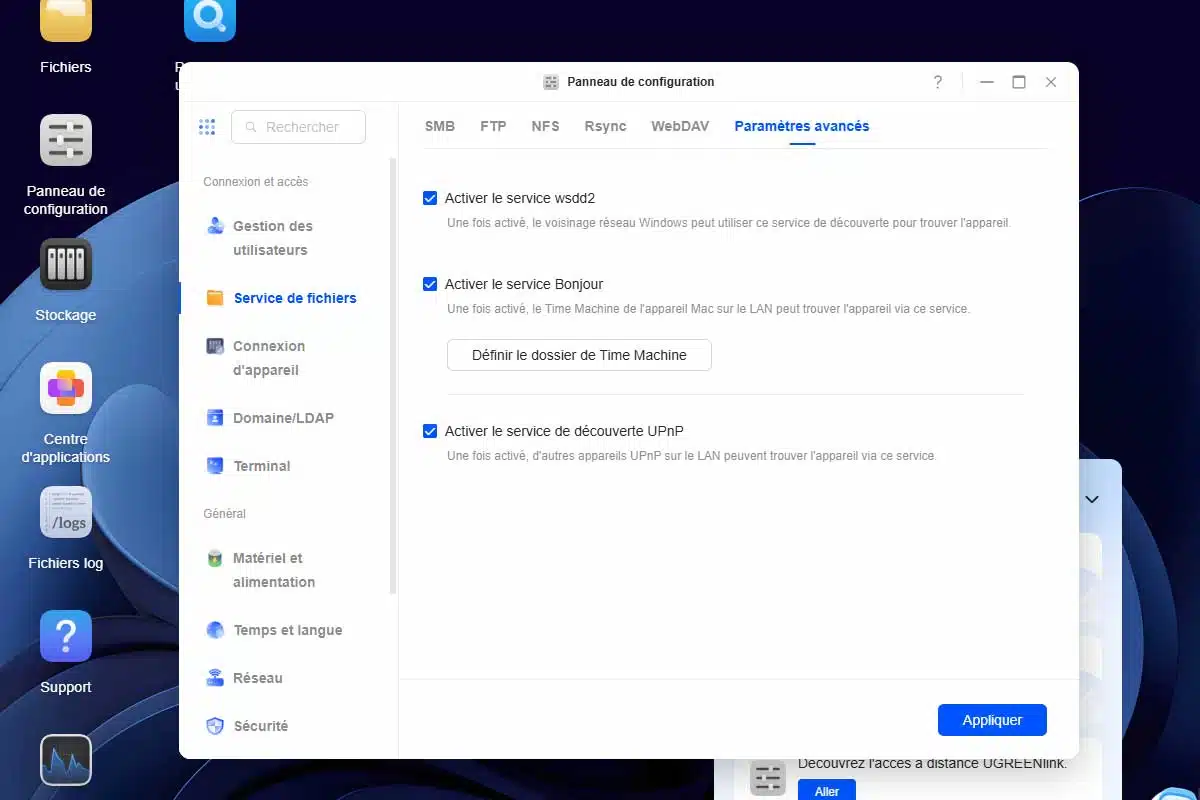This screenshot has height=800, width=1200.
Task: Collapse the widget panel chevron on right
Action: 1092,499
